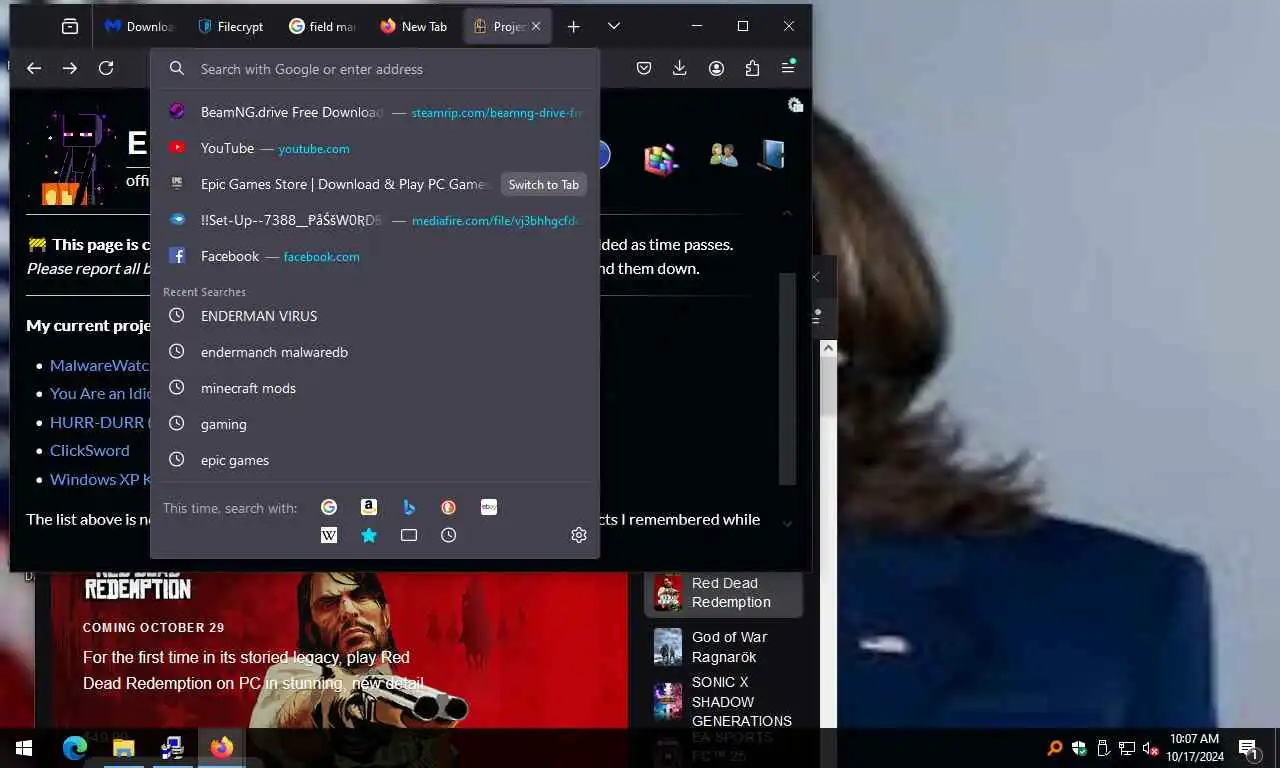Search history using the clock icon
The width and height of the screenshot is (1280, 768).
449,535
